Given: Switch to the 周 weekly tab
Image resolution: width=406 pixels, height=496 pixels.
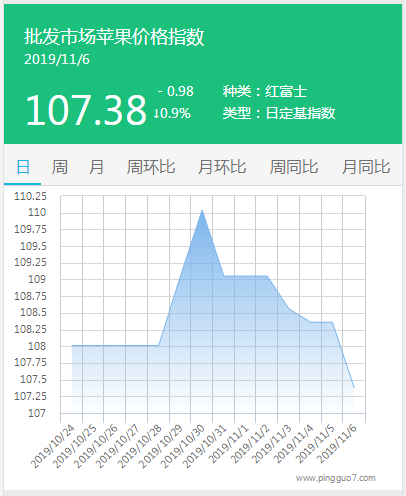Looking at the screenshot, I should coord(60,167).
